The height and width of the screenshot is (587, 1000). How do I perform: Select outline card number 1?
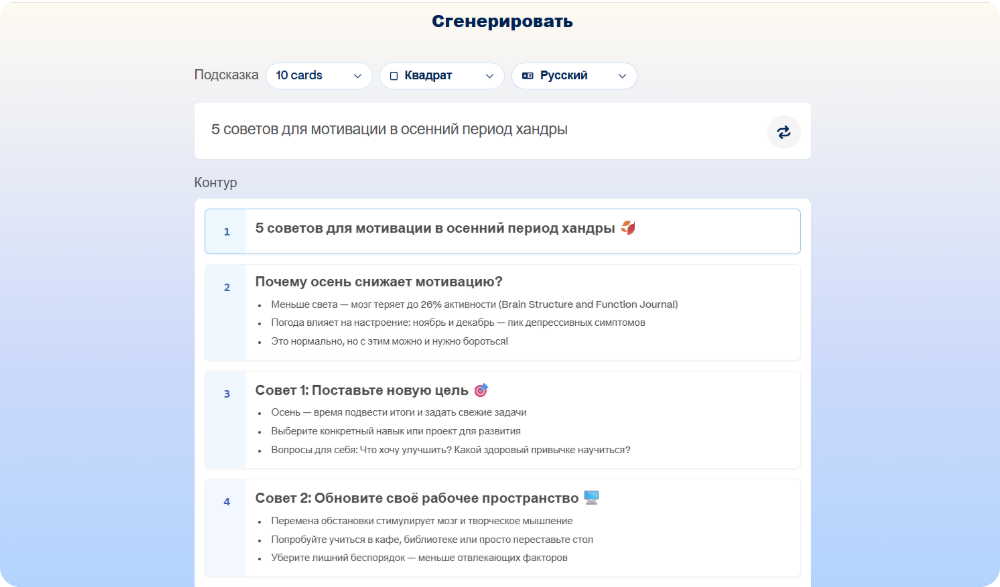click(x=226, y=231)
